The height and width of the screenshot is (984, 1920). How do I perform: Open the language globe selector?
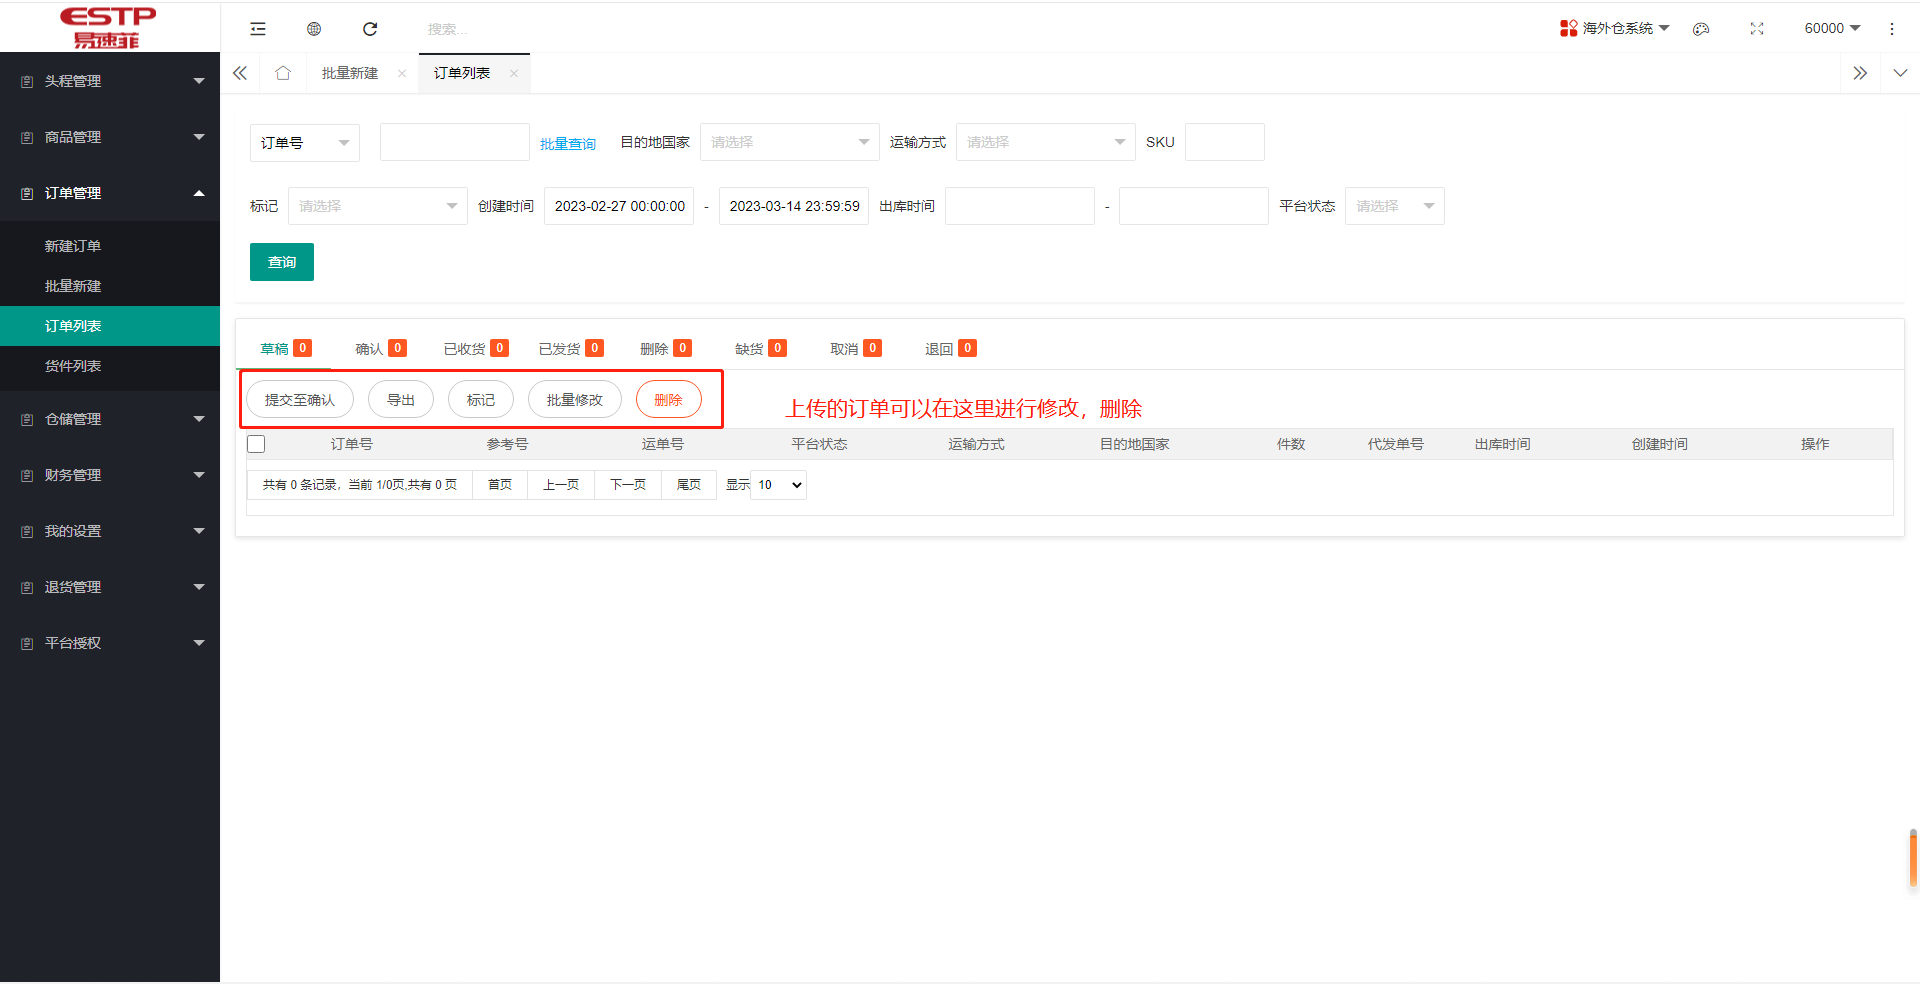pos(313,29)
